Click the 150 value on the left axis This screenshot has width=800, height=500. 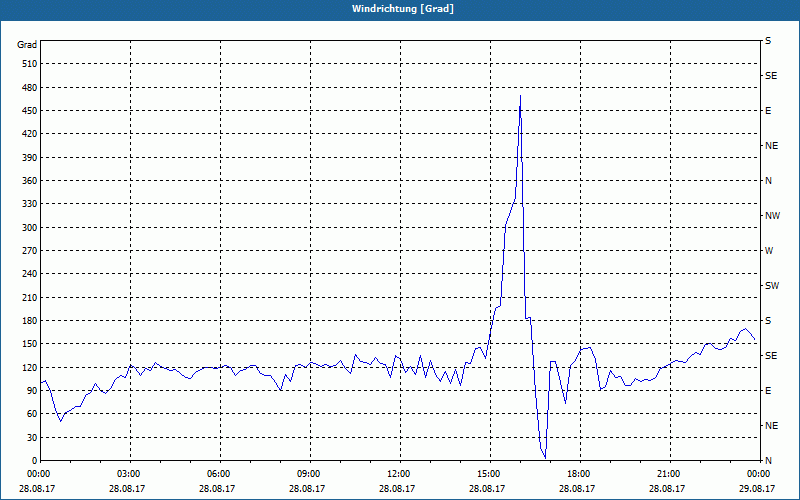(x=30, y=343)
